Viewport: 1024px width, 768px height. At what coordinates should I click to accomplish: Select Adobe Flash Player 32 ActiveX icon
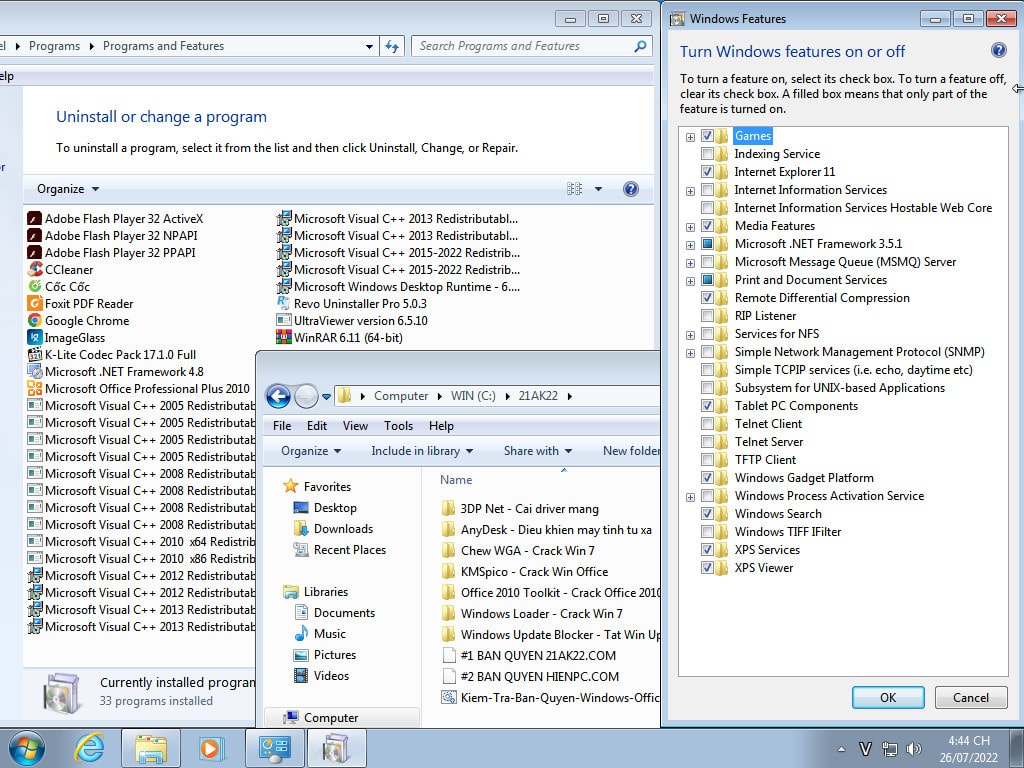coord(35,219)
